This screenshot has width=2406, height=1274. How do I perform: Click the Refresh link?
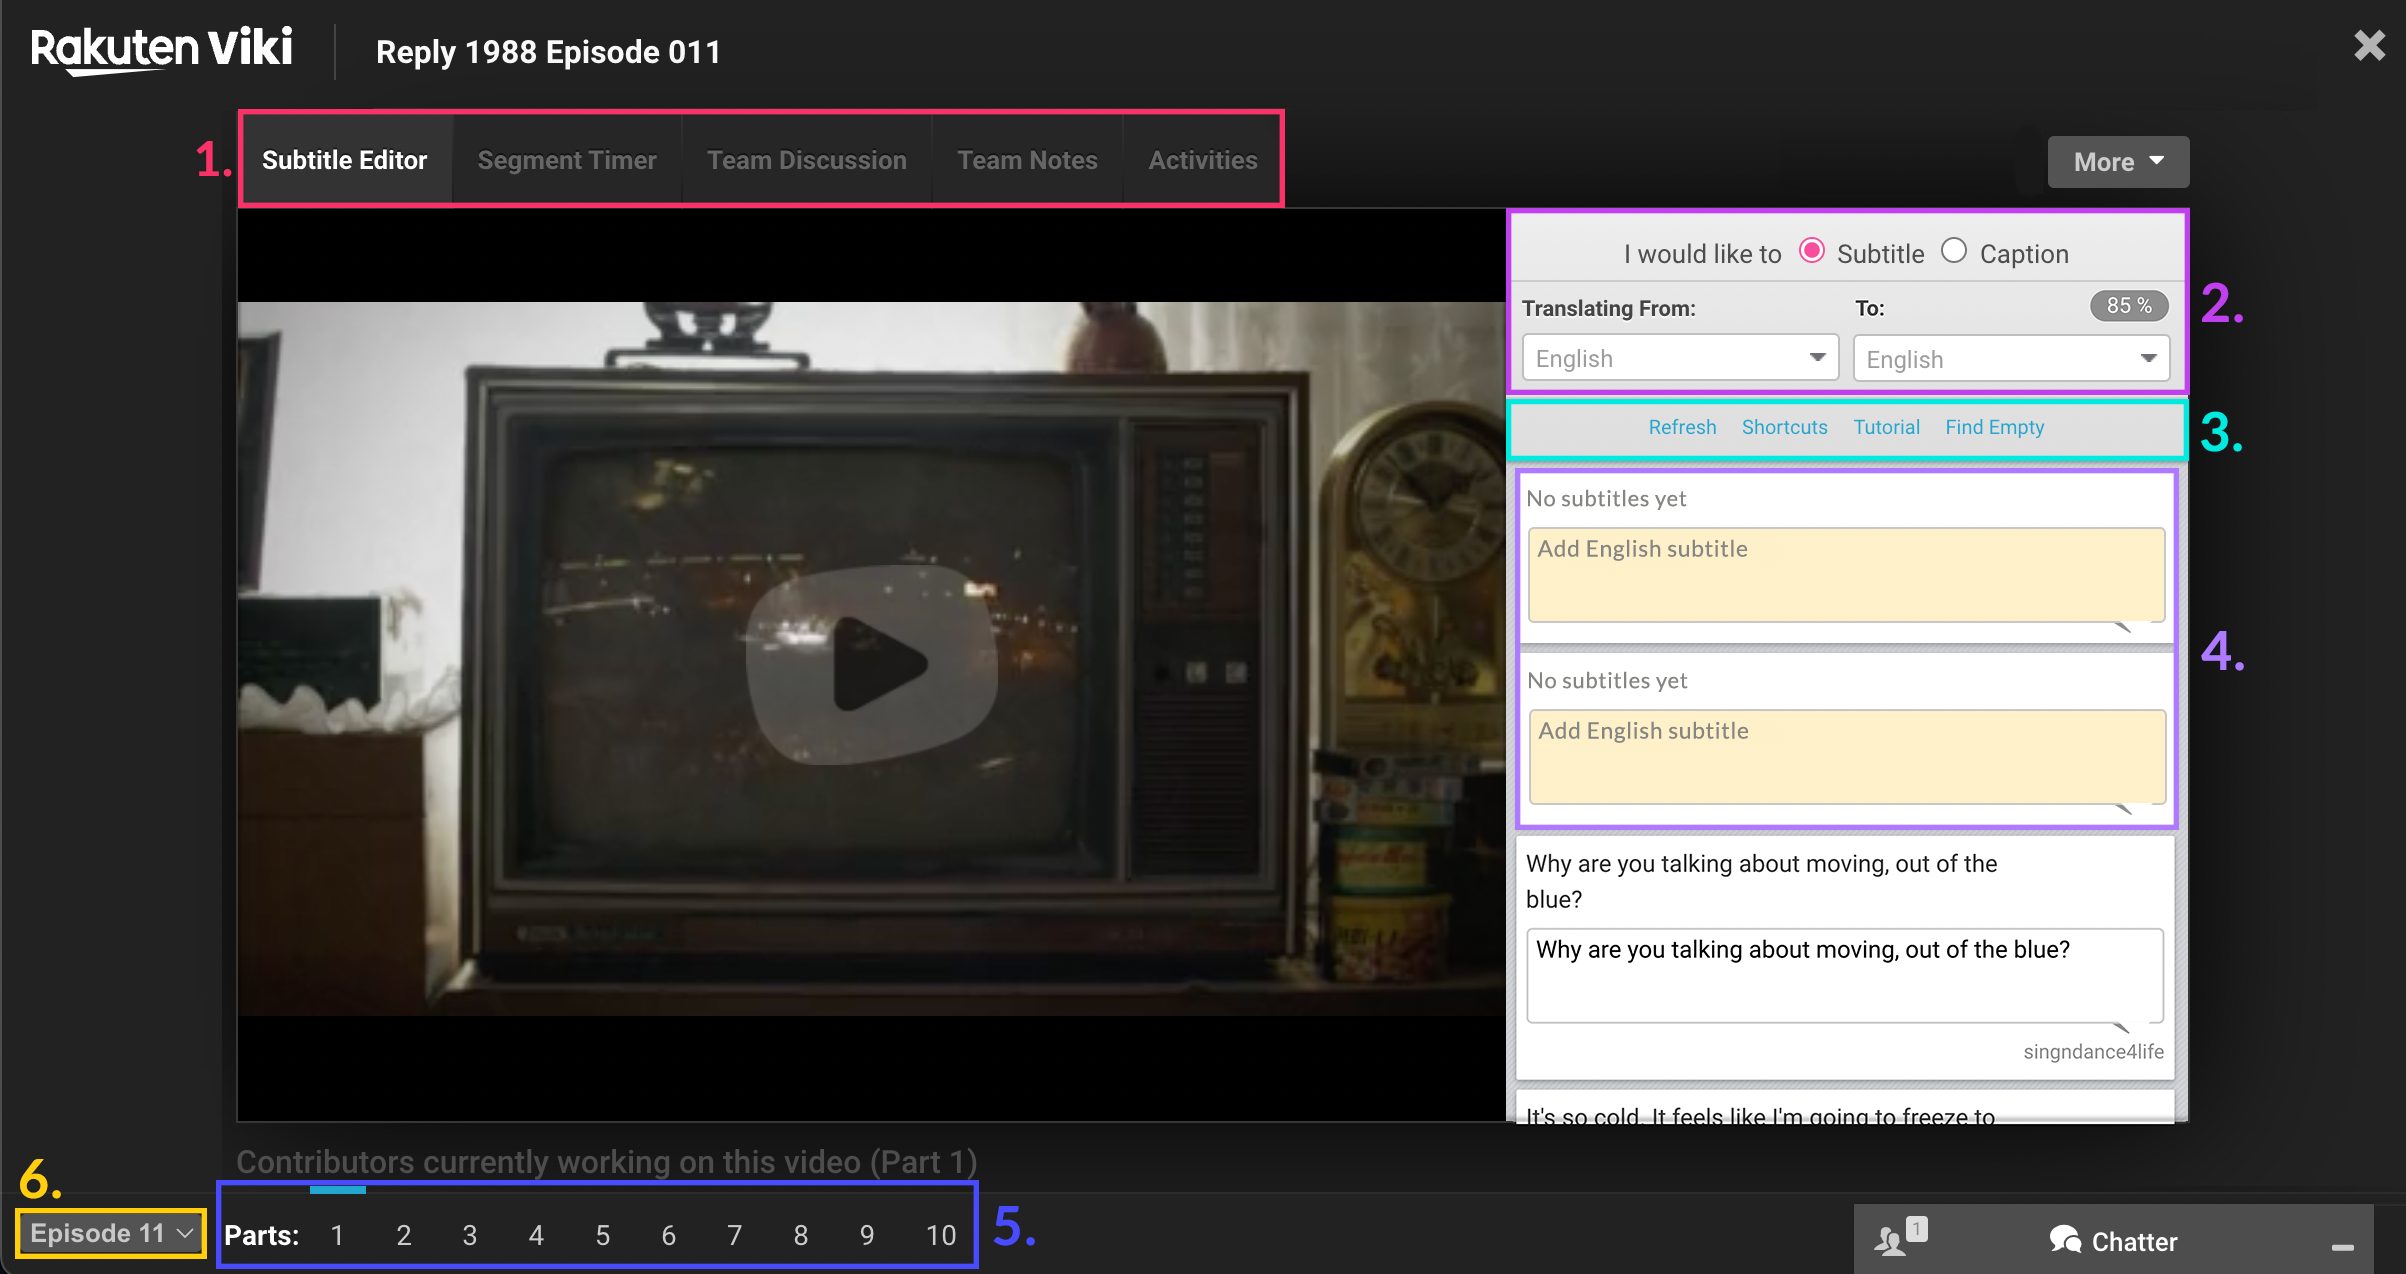[1682, 427]
